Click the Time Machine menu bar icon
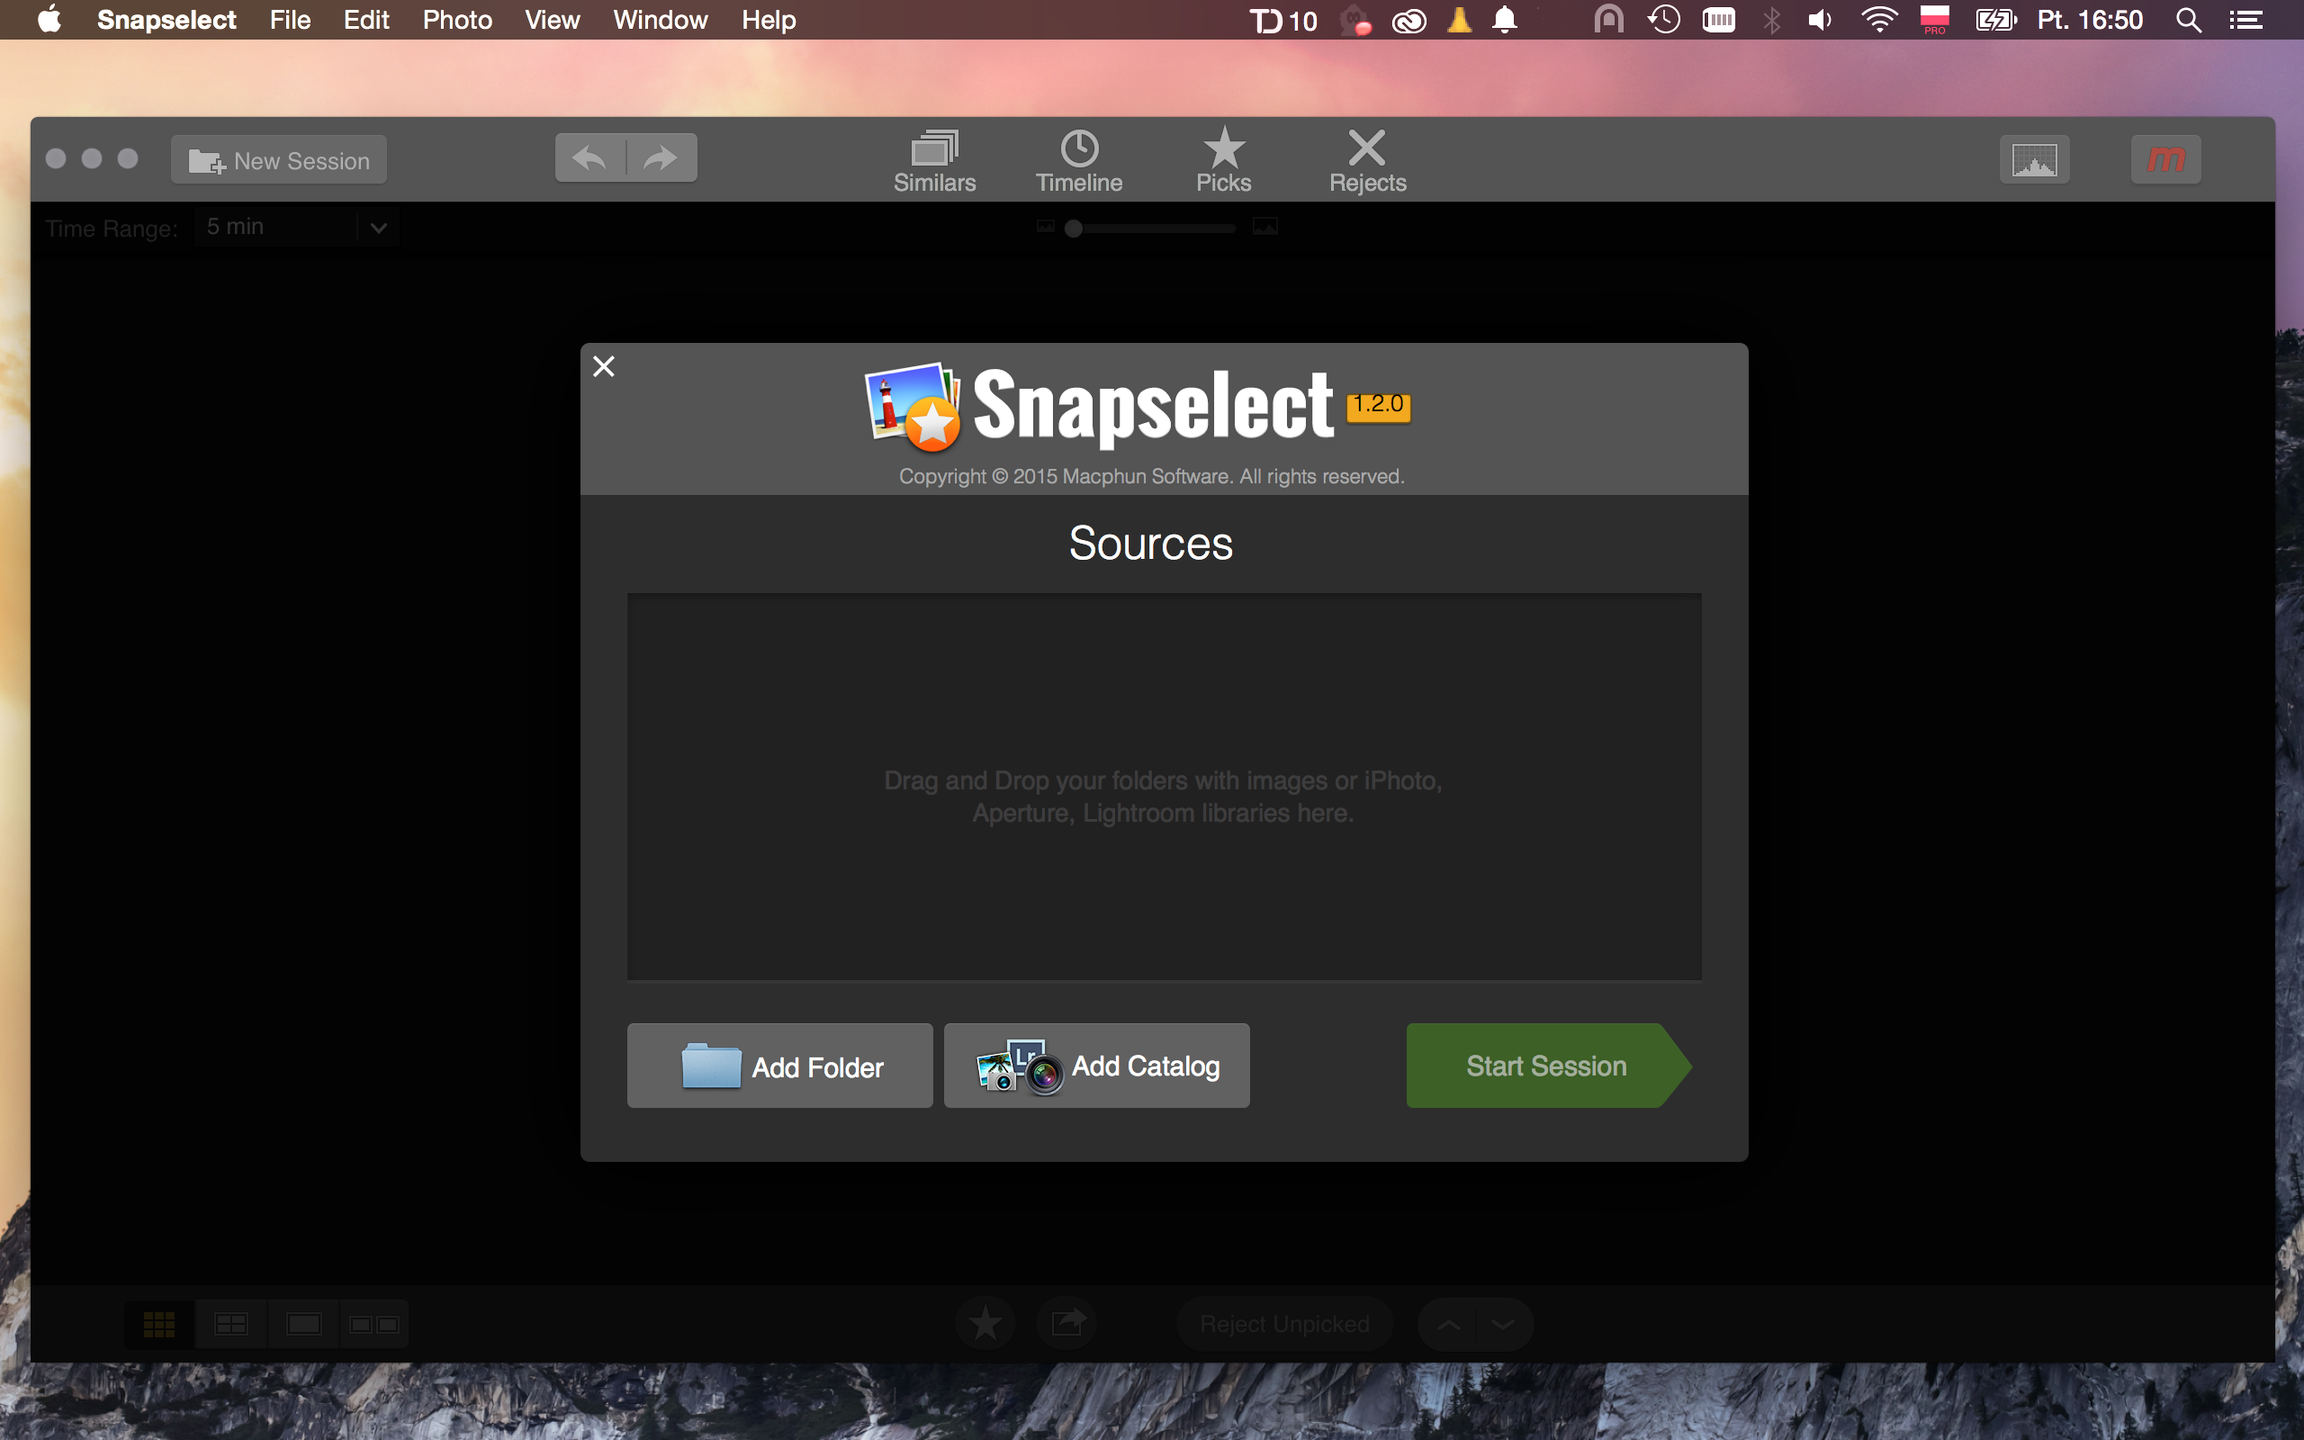This screenshot has height=1440, width=2304. pos(1664,20)
